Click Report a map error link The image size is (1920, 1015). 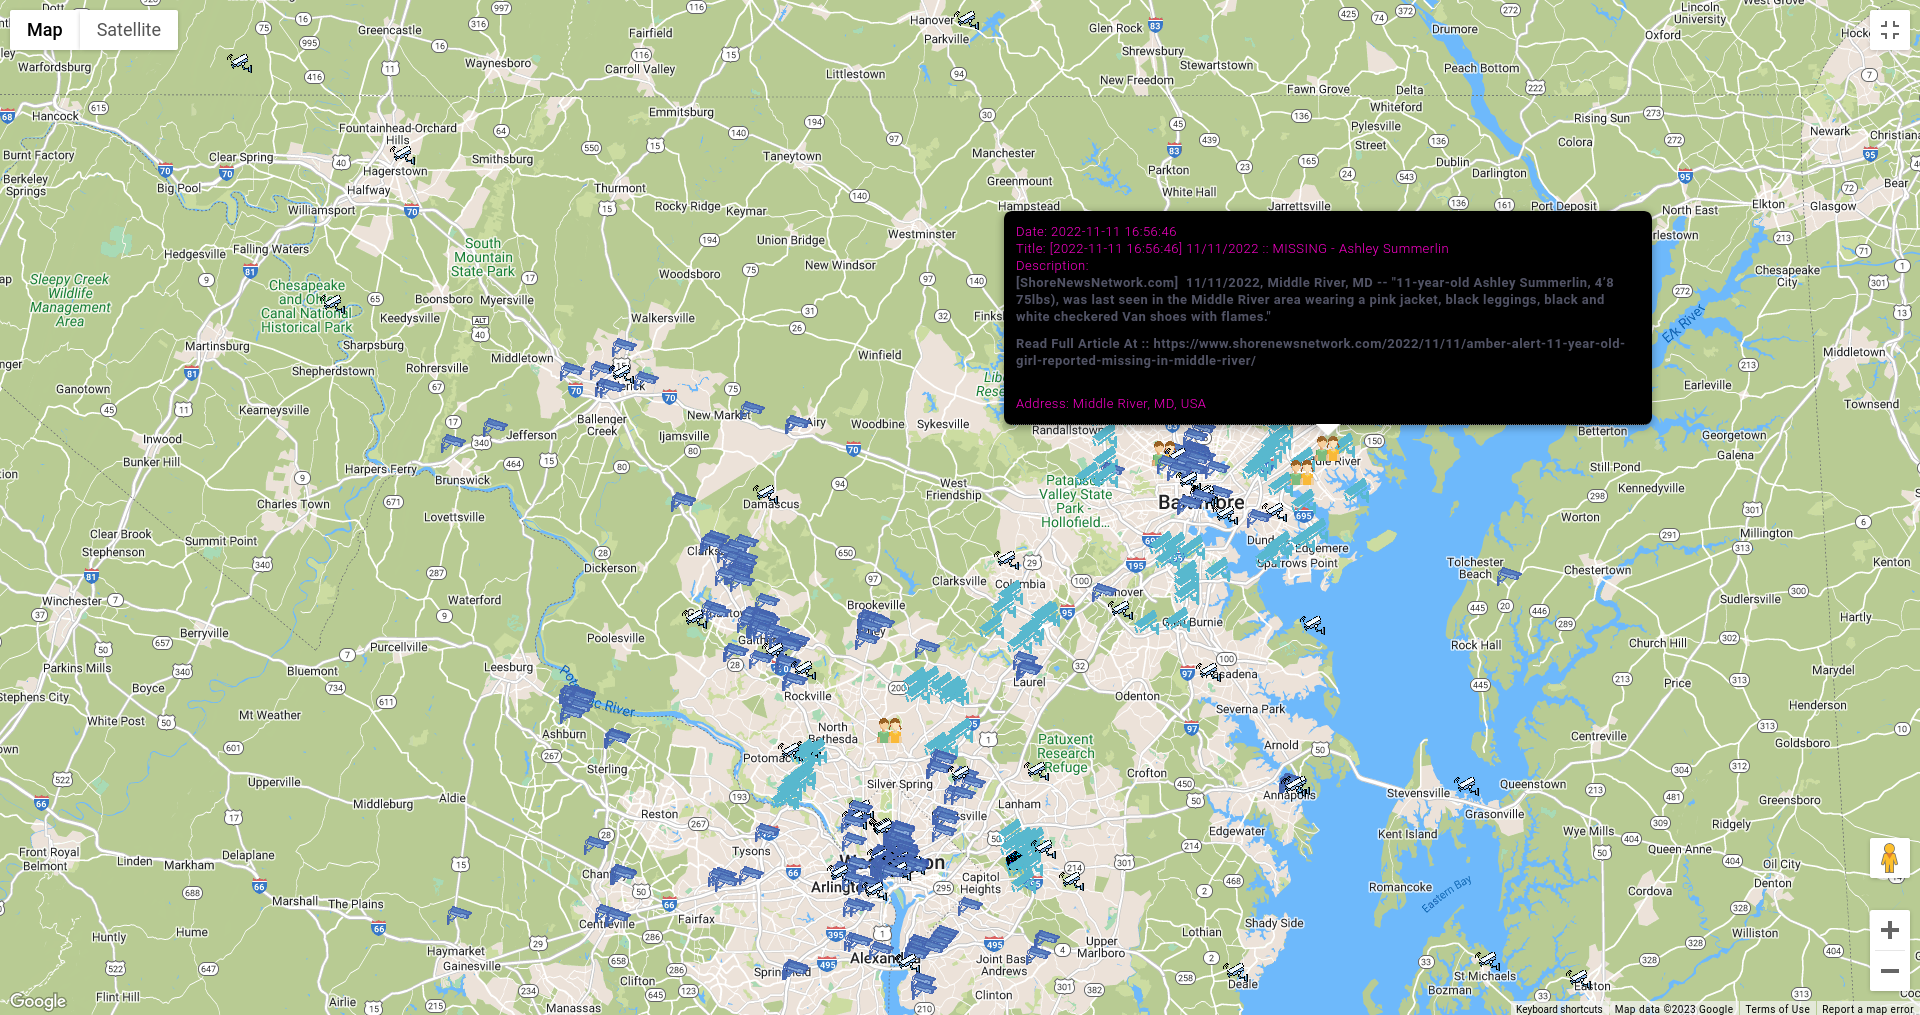(x=1867, y=1009)
